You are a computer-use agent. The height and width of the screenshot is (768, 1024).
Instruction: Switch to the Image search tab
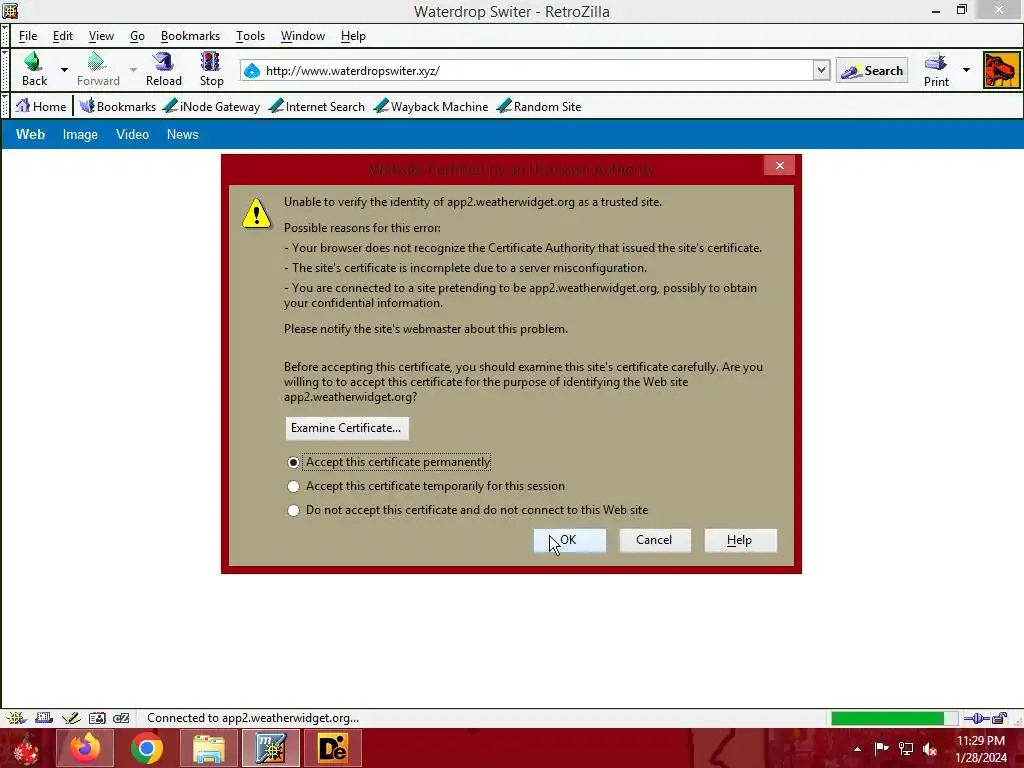pos(80,135)
